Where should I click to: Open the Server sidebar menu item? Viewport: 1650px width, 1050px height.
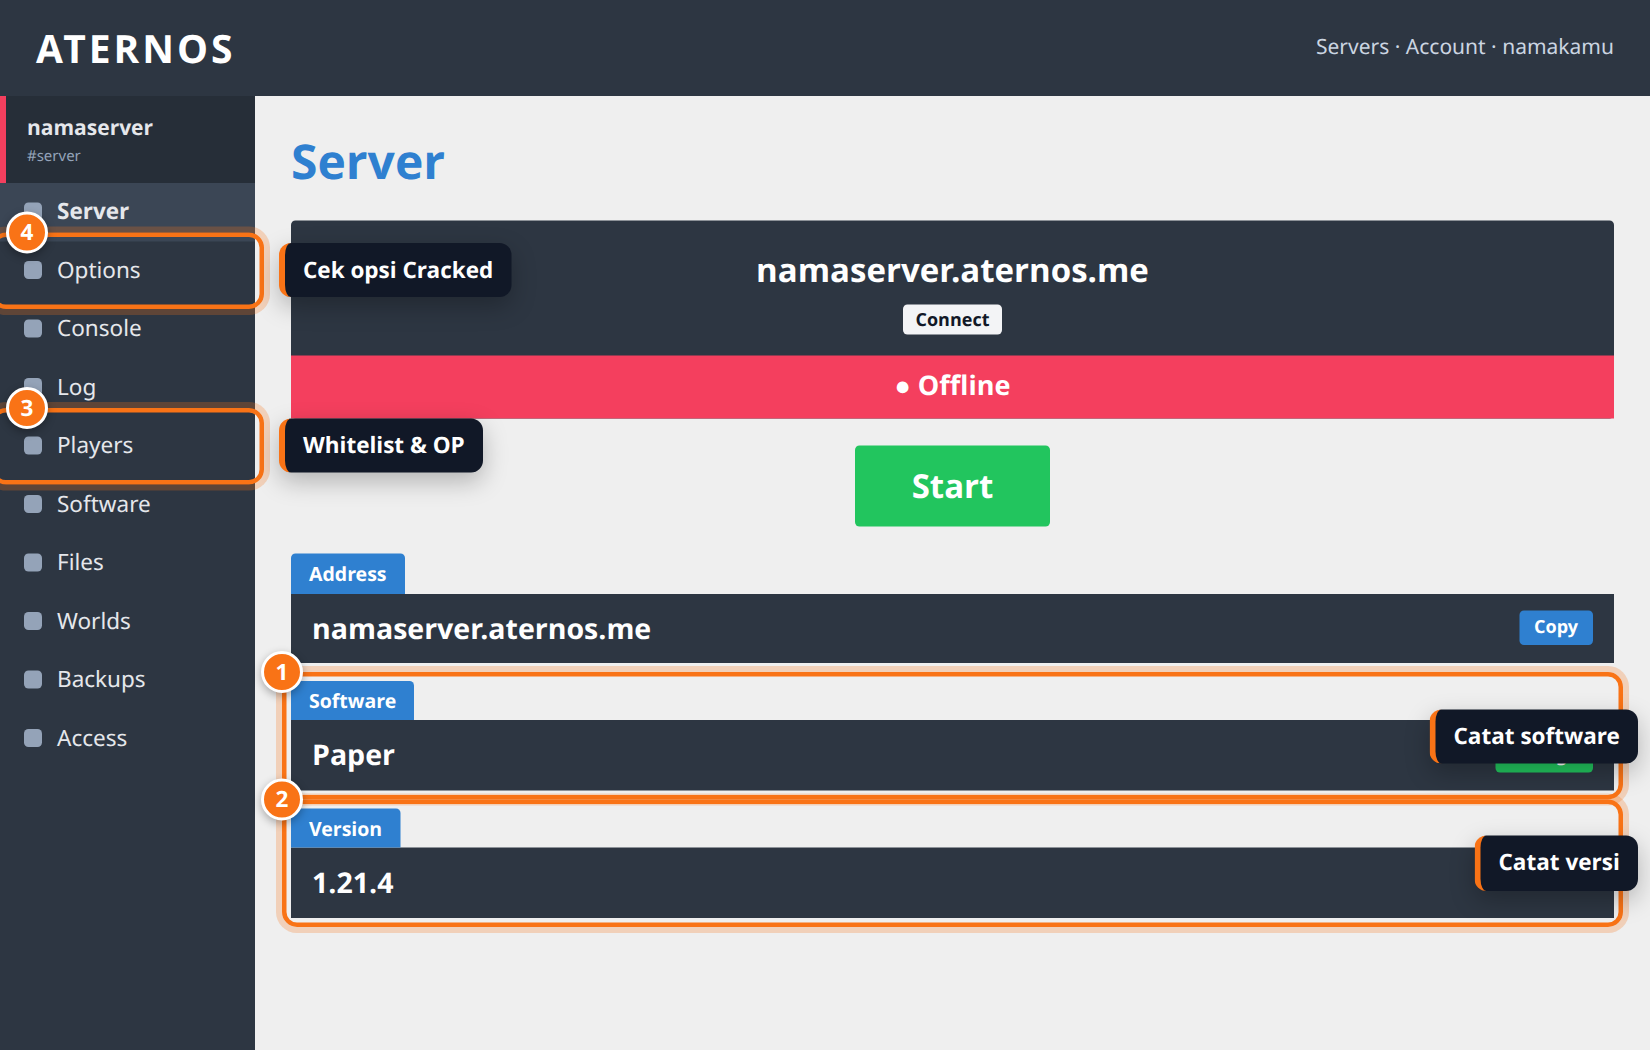point(127,211)
